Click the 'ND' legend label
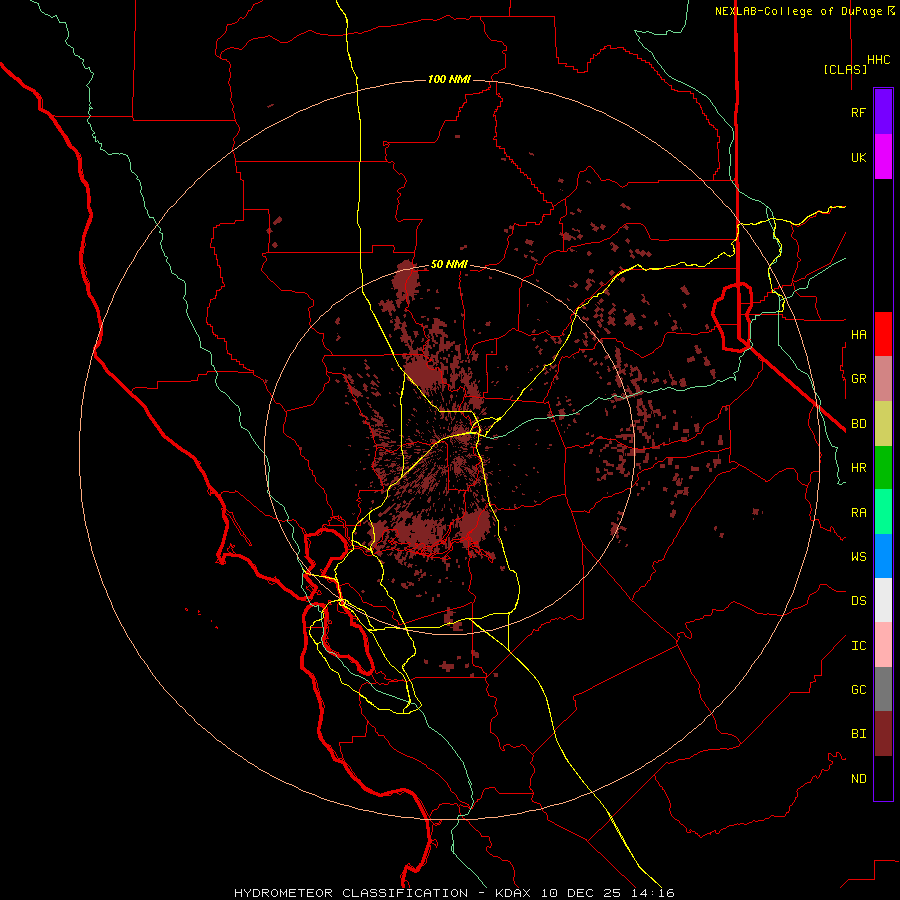 click(x=858, y=779)
